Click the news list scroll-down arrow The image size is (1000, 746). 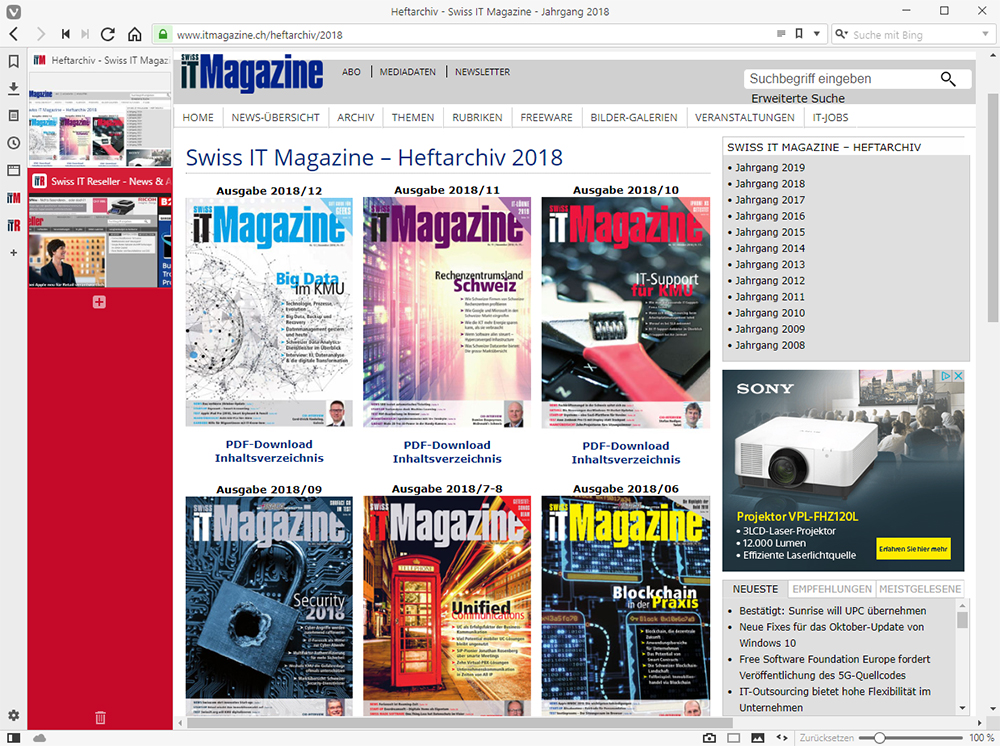coord(962,708)
